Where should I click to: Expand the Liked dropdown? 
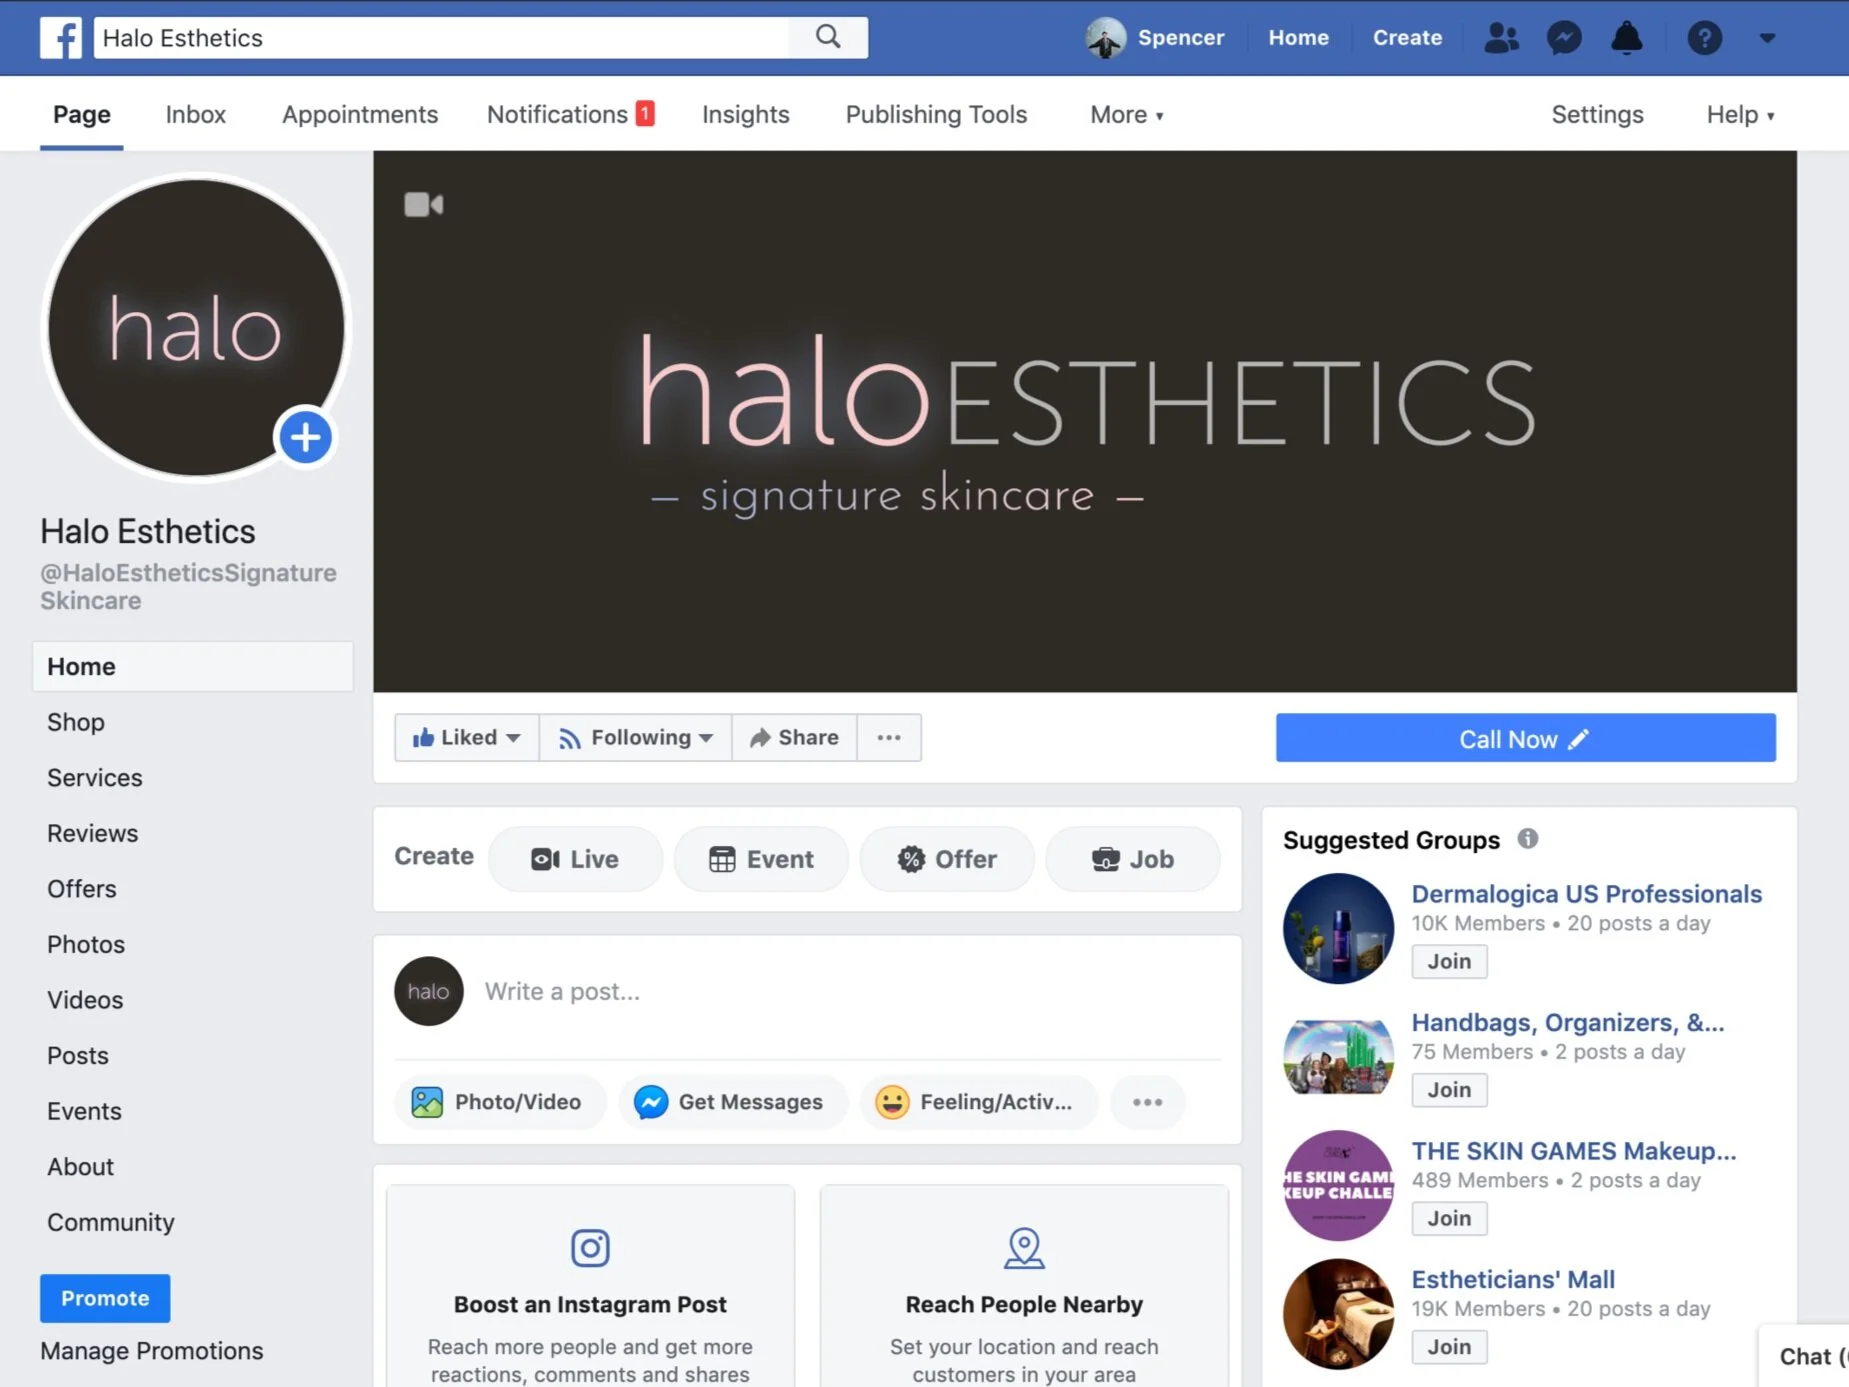point(466,738)
